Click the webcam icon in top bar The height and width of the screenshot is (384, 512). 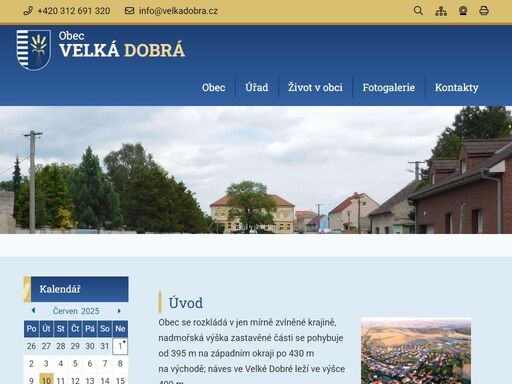pos(463,11)
